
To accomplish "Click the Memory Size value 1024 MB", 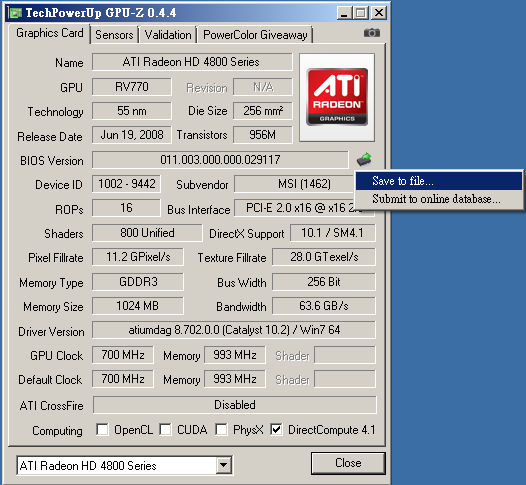I will tap(138, 306).
